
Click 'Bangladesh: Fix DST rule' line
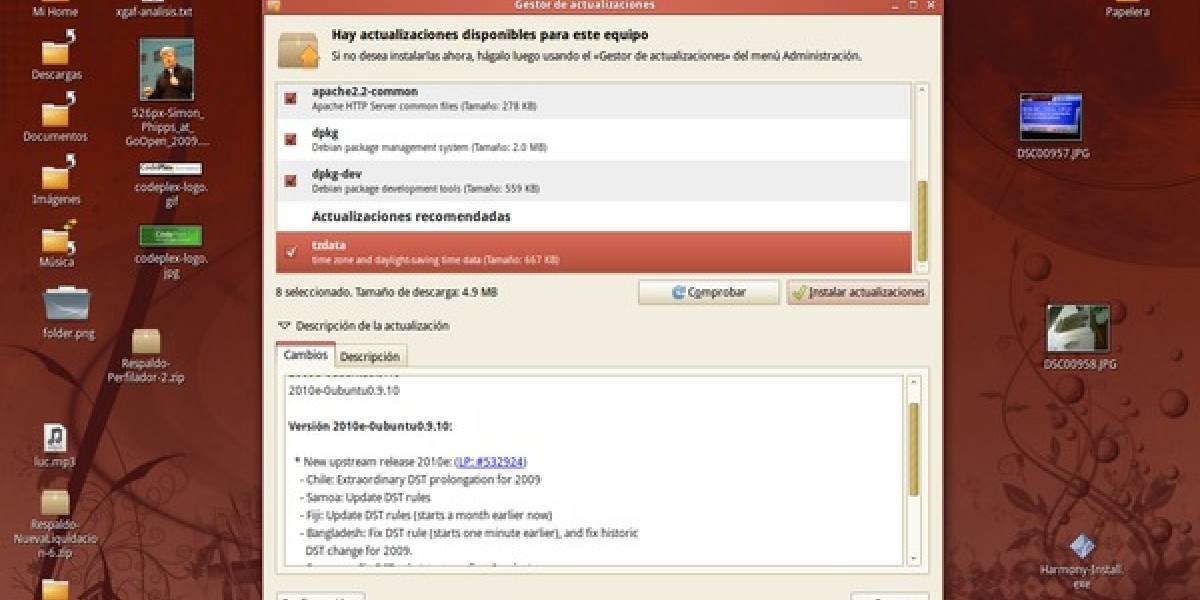pos(468,533)
